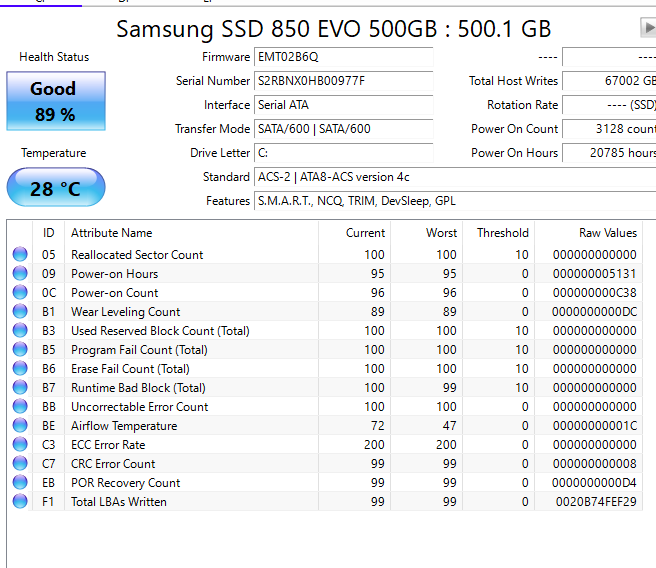Click the status orb for Erase Fail Count
The height and width of the screenshot is (568, 656).
tap(20, 368)
